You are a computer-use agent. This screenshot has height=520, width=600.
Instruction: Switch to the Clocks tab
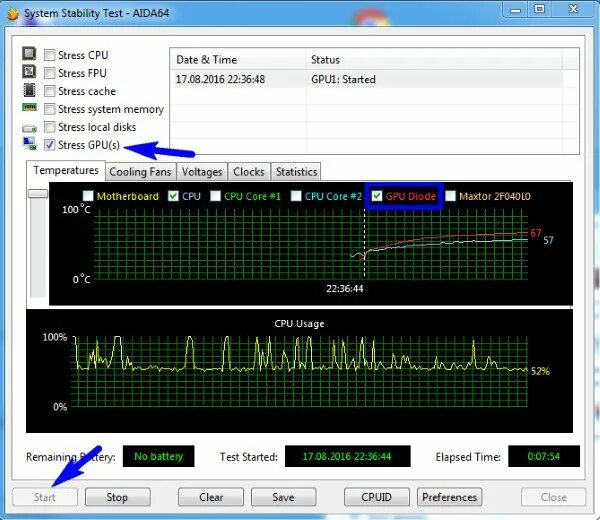point(249,172)
